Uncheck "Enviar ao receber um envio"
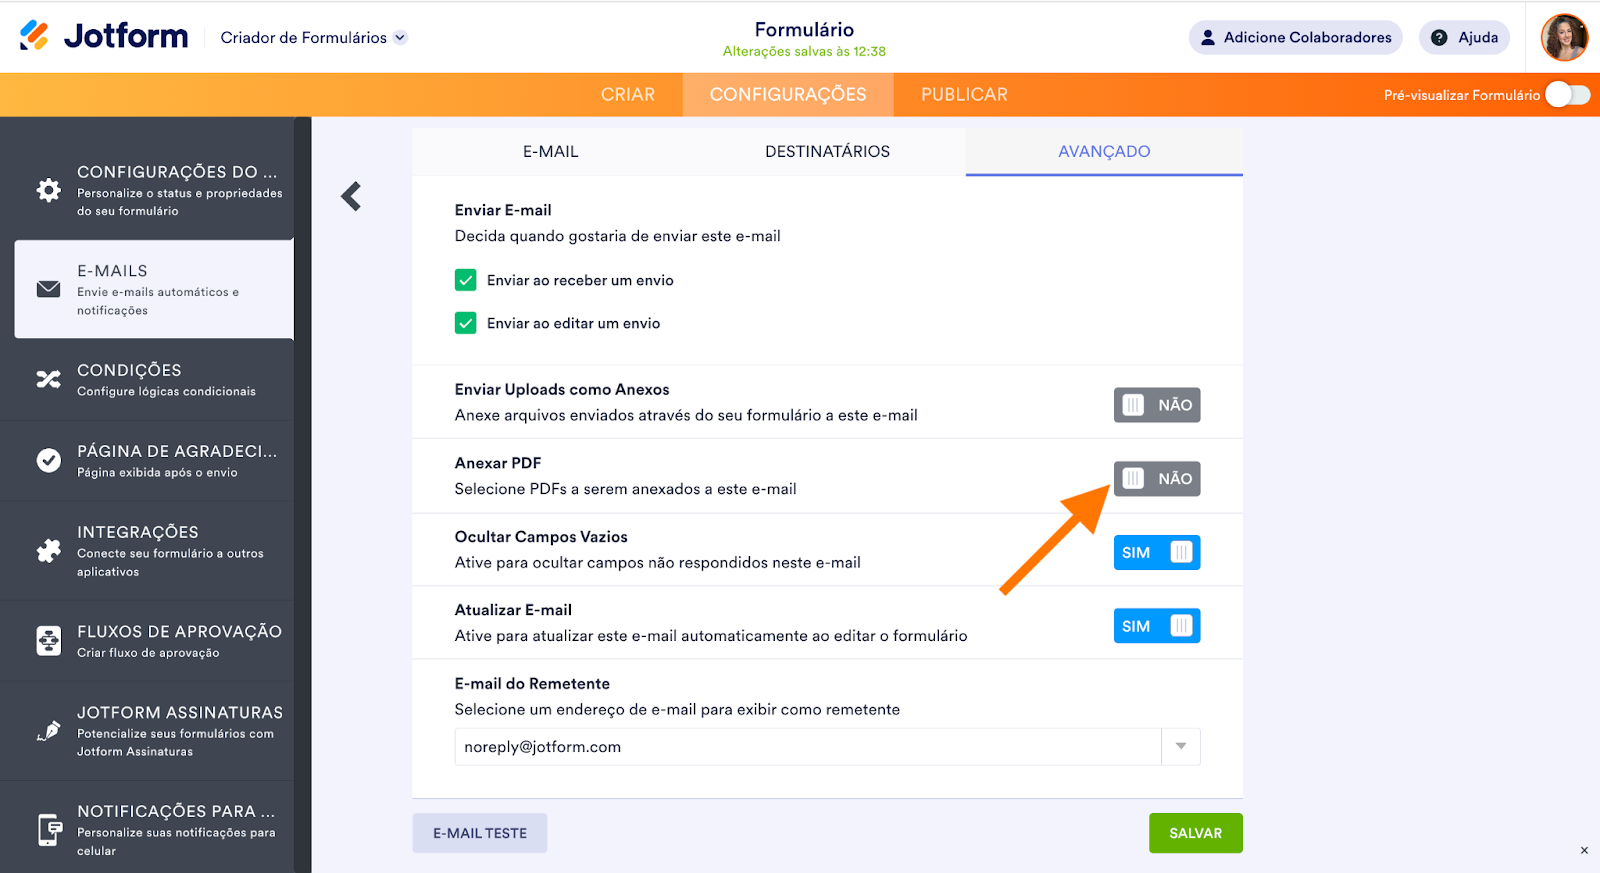The width and height of the screenshot is (1600, 873). (466, 280)
